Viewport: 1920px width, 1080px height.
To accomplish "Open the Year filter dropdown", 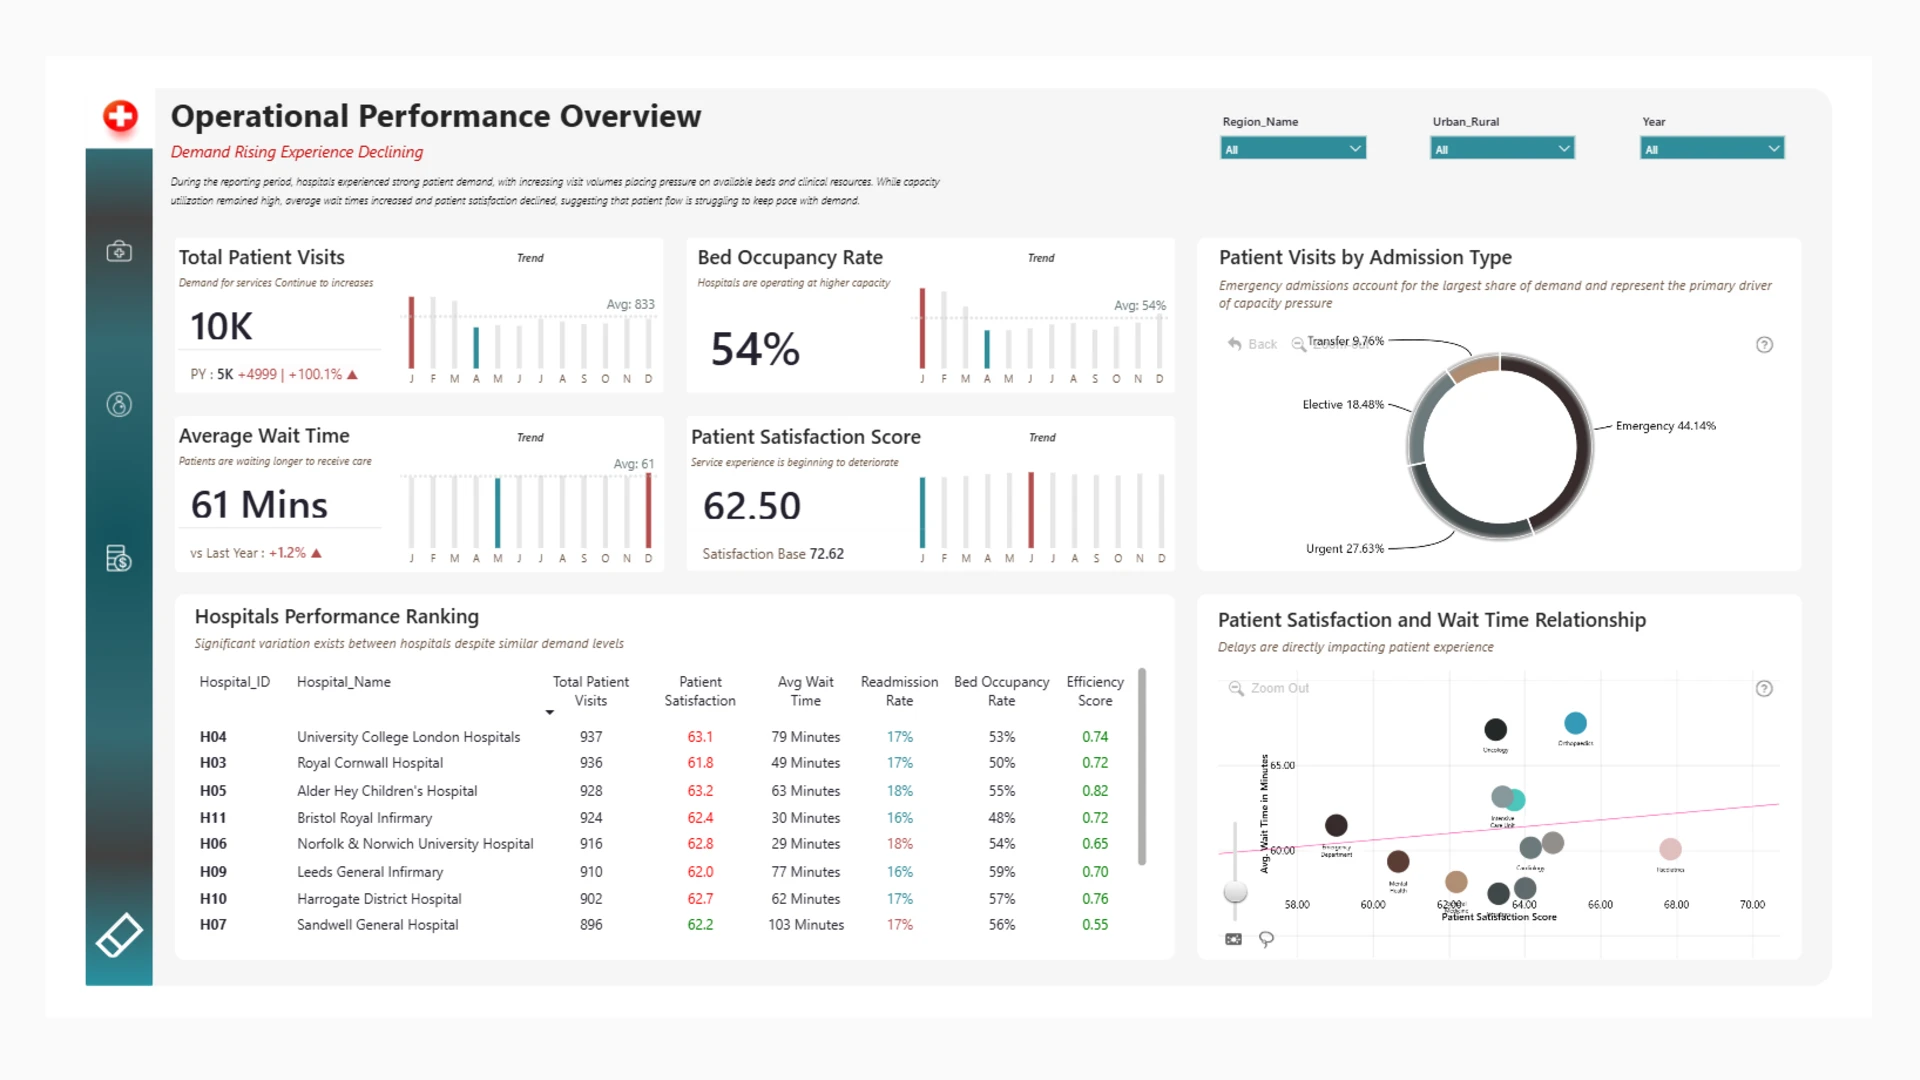I will pos(1712,149).
